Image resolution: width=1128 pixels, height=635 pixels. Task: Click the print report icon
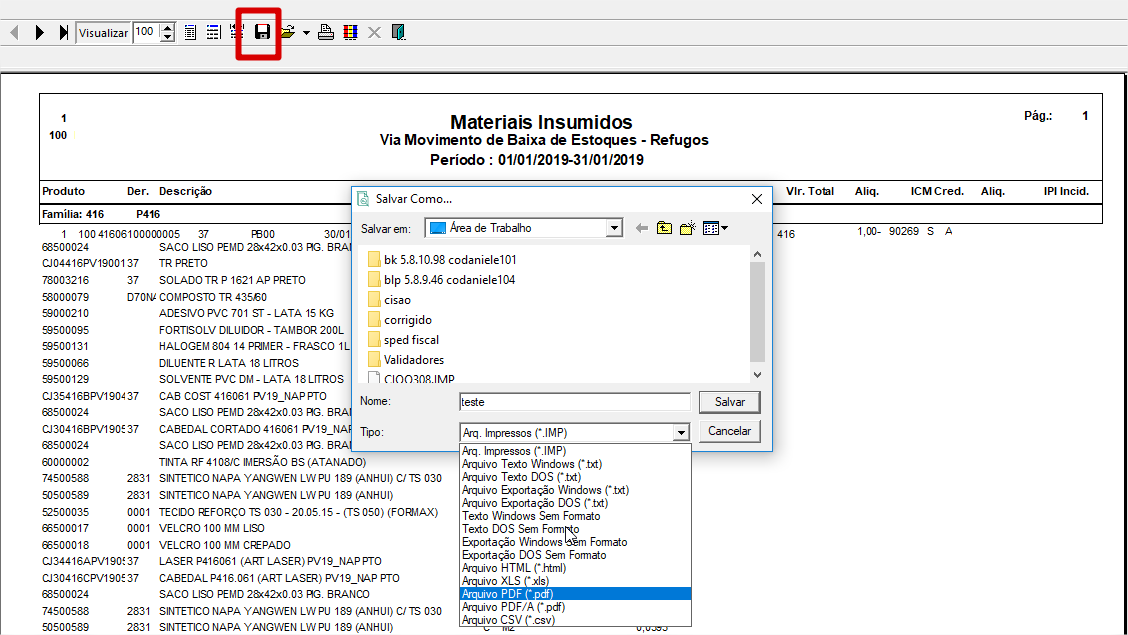[326, 32]
